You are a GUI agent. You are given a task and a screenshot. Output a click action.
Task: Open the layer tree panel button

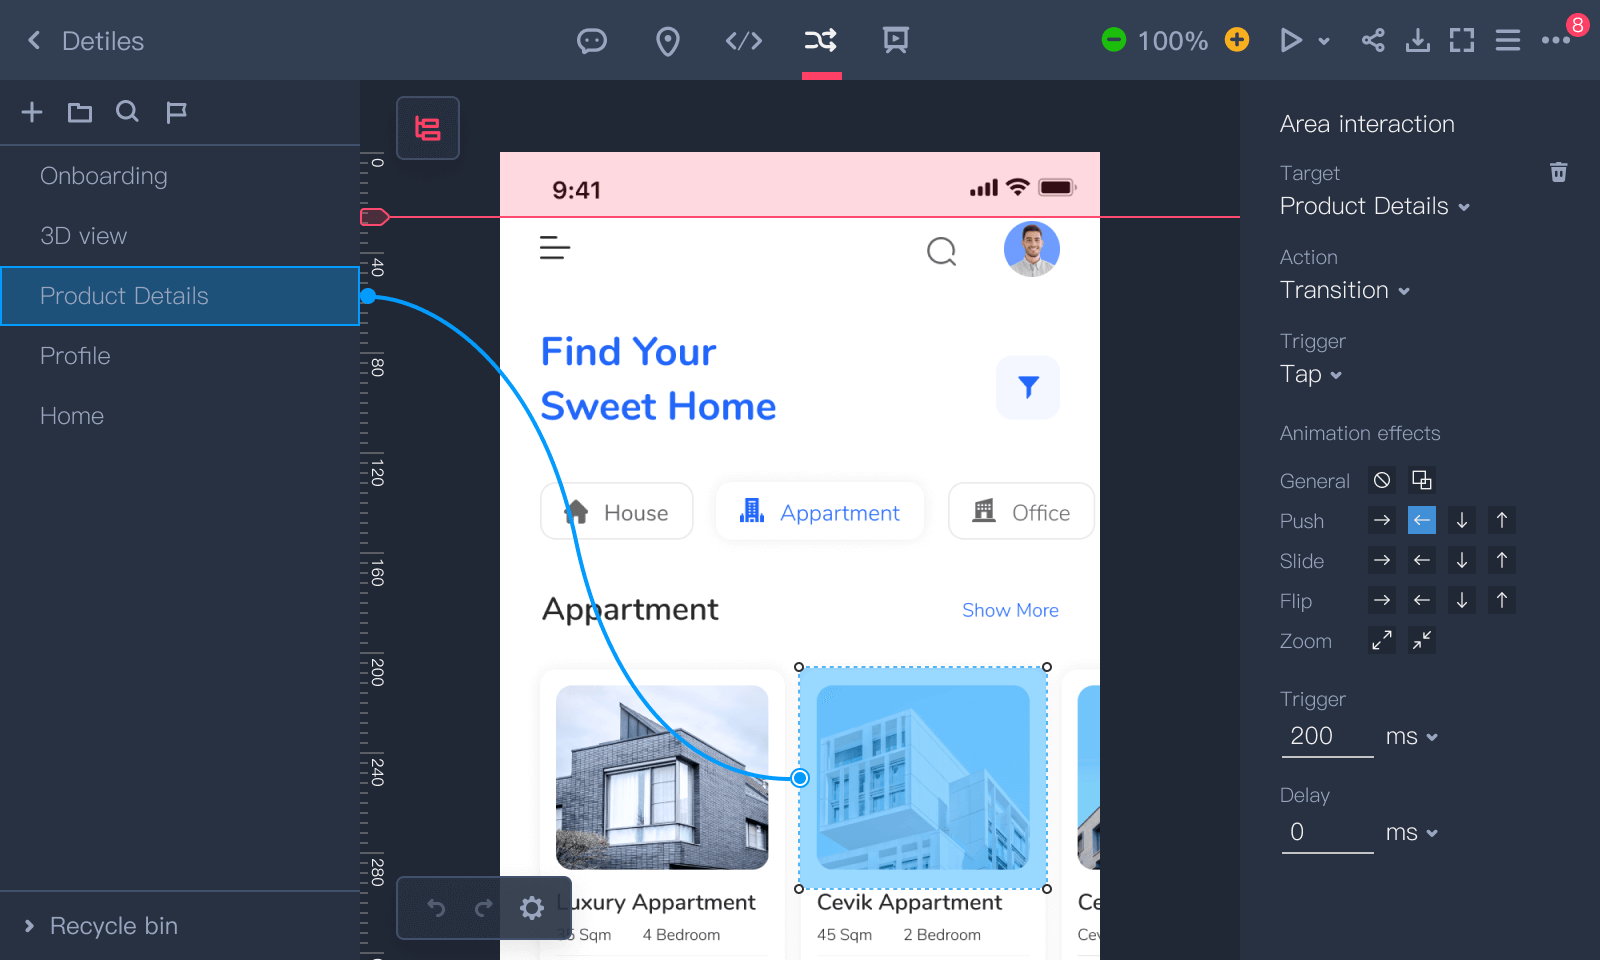(428, 128)
